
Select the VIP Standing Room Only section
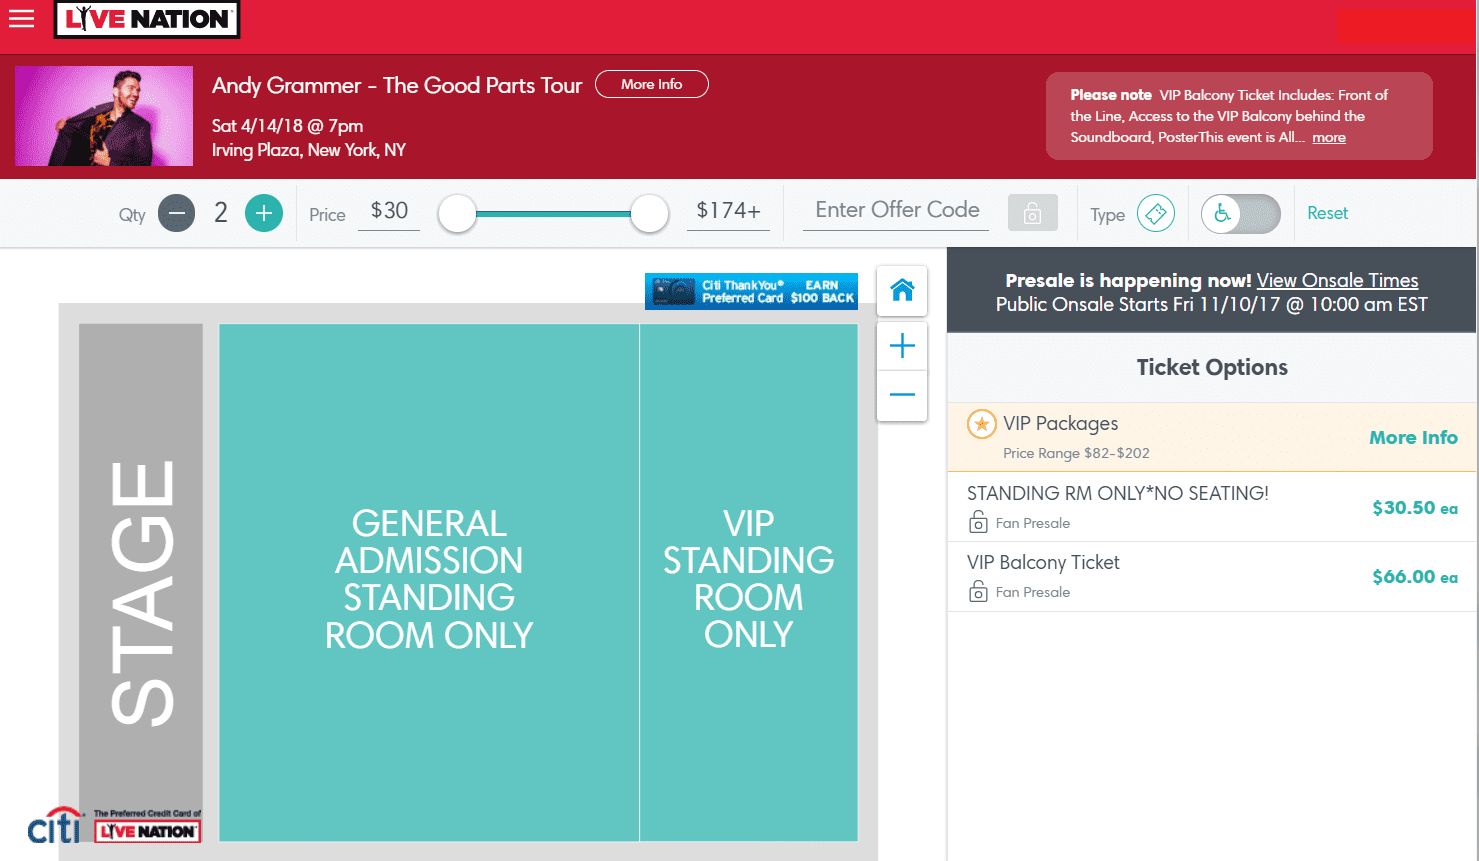tap(749, 582)
